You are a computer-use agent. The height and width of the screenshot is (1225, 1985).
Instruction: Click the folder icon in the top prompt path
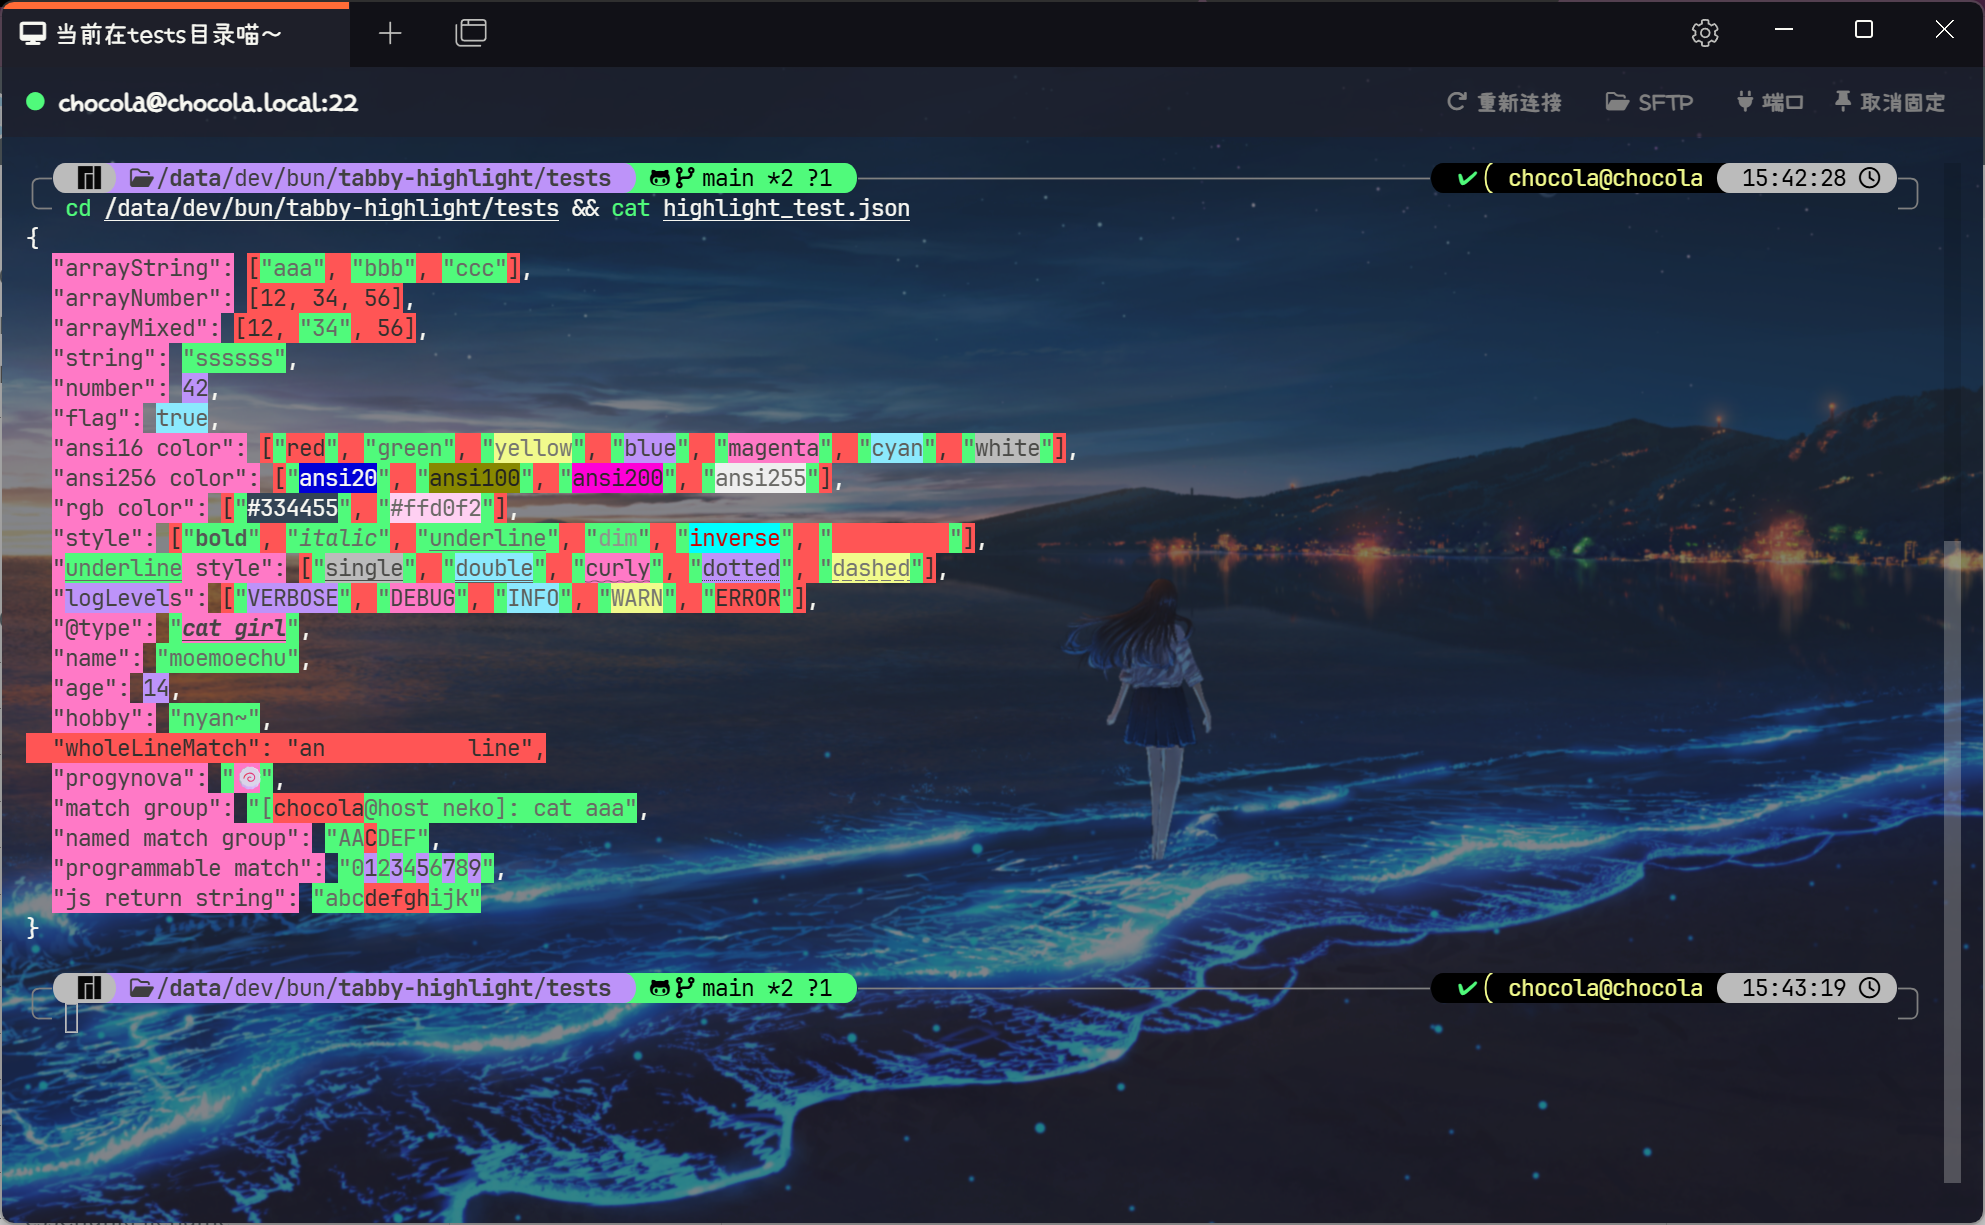(x=141, y=178)
